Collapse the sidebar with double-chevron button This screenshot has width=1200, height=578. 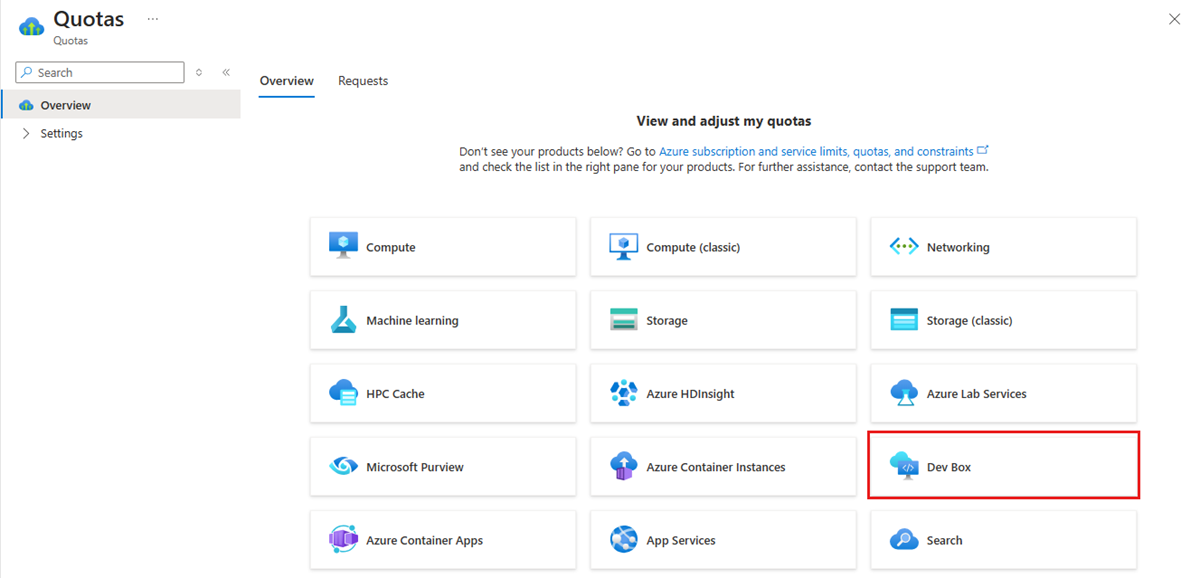pyautogui.click(x=226, y=72)
